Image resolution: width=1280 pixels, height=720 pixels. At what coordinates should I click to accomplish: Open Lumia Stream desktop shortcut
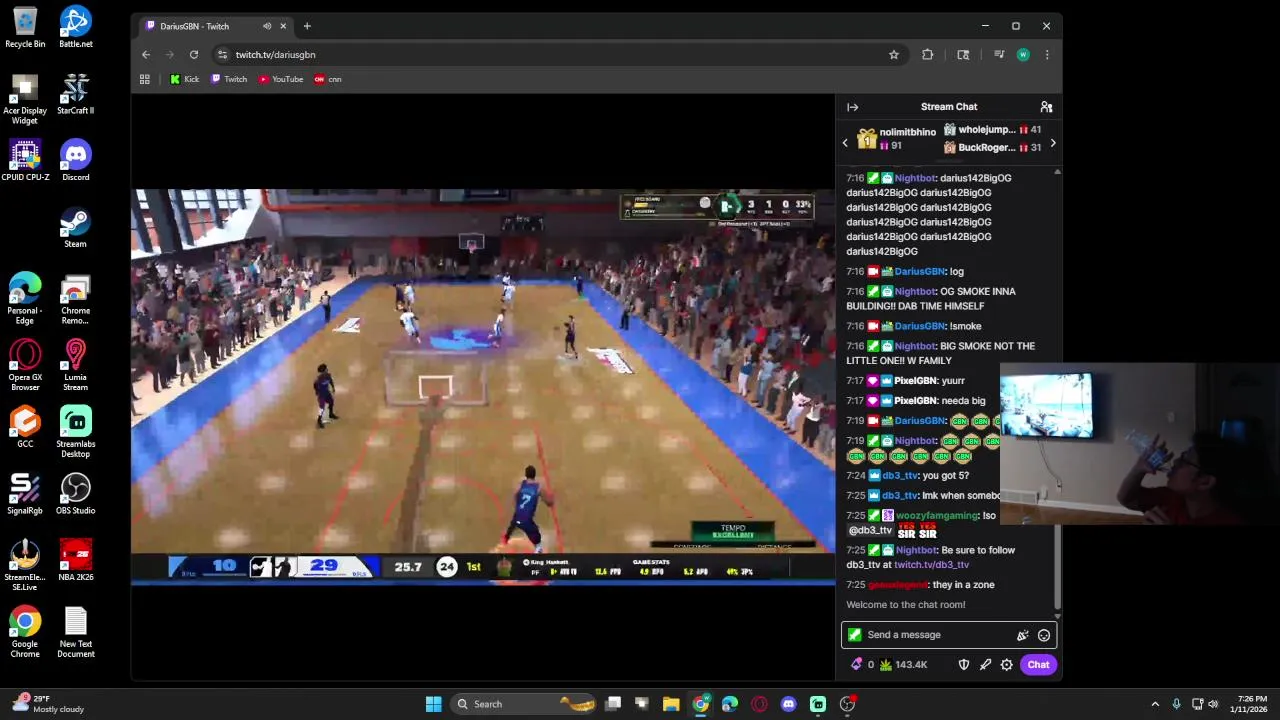tap(75, 365)
